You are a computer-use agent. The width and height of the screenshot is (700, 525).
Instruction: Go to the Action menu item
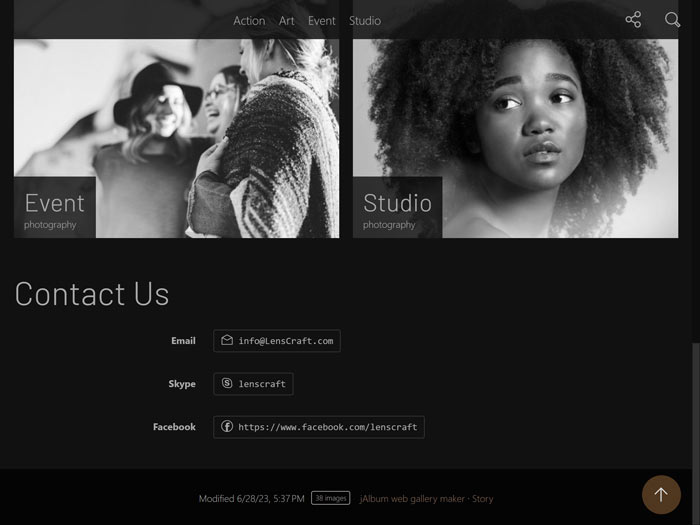[x=249, y=21]
